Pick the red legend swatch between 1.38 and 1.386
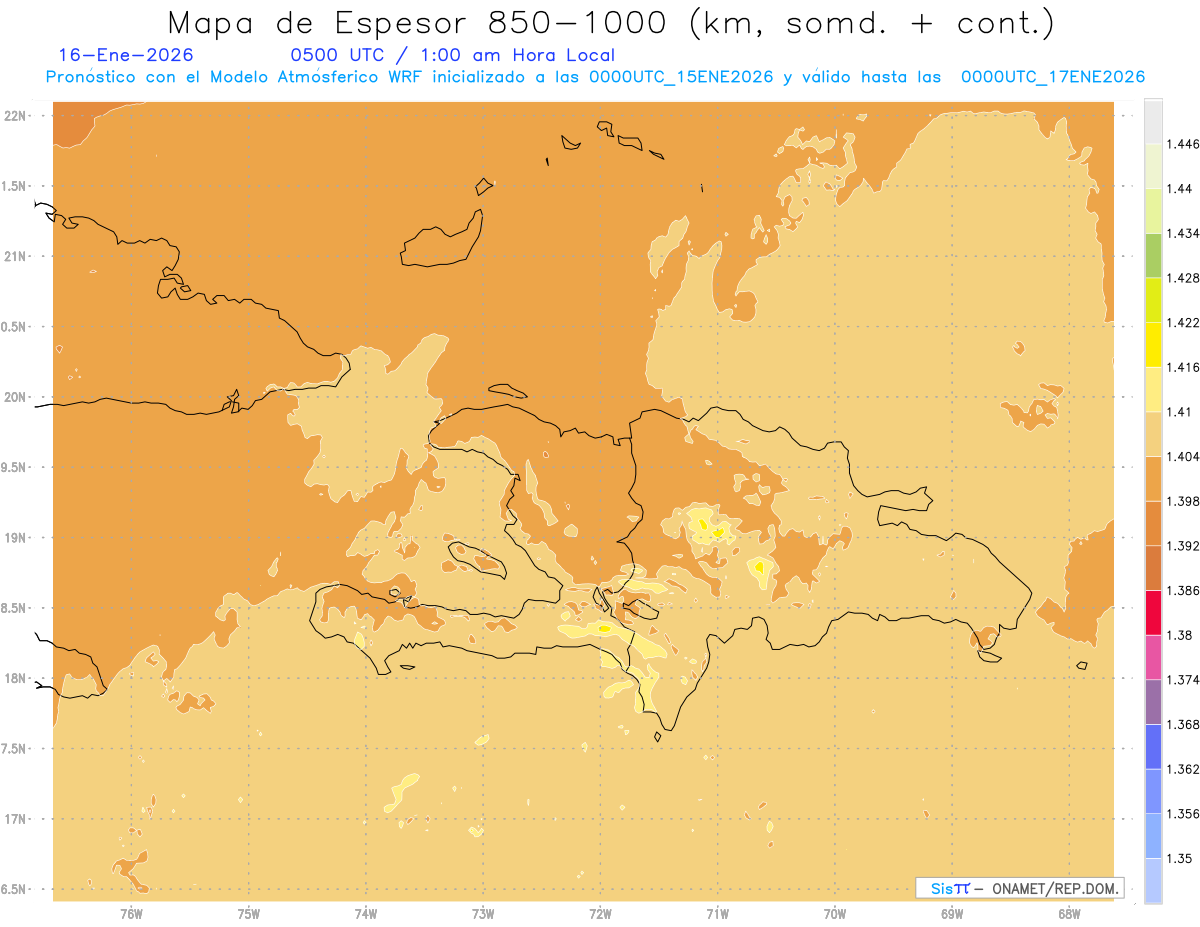This screenshot has width=1200, height=927. click(1153, 612)
